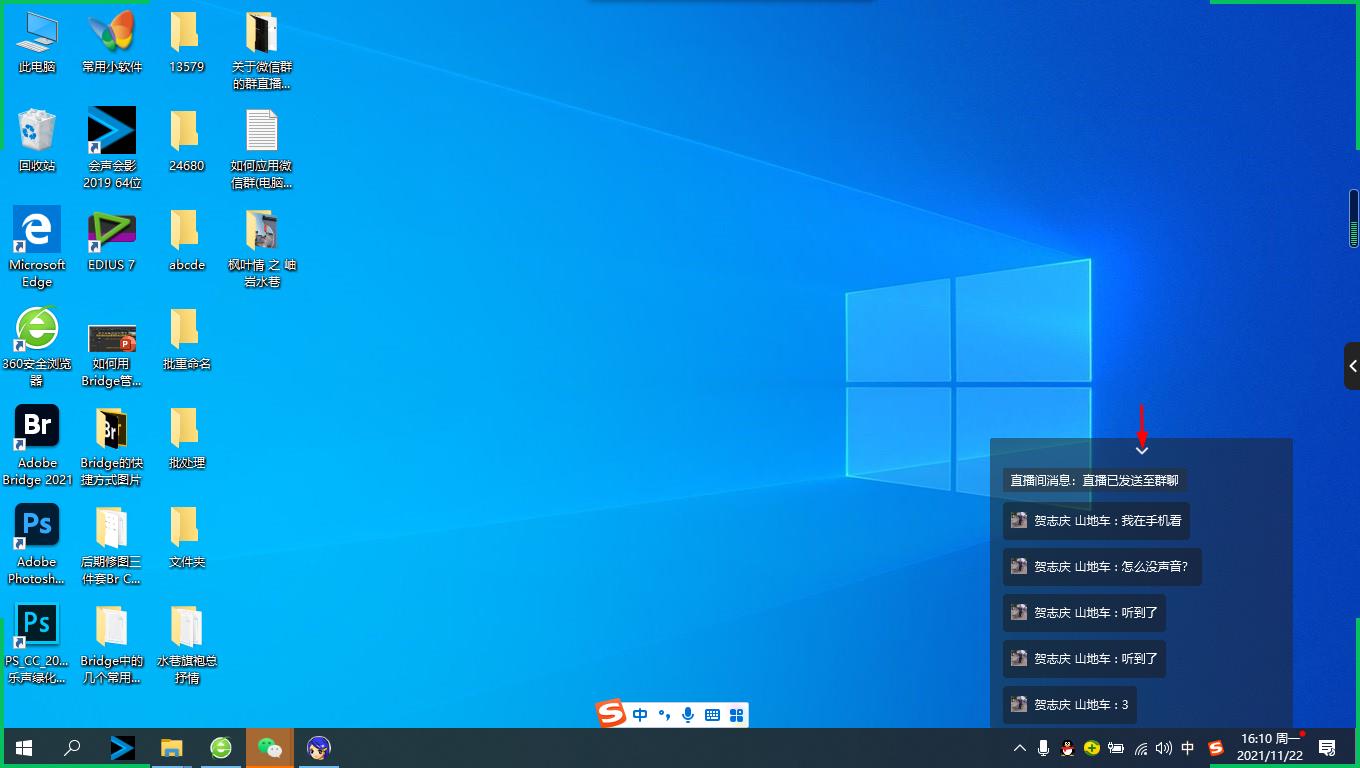Screen dimensions: 1360x768
Task: Open the green 360 icon in system tray
Action: coord(1092,748)
